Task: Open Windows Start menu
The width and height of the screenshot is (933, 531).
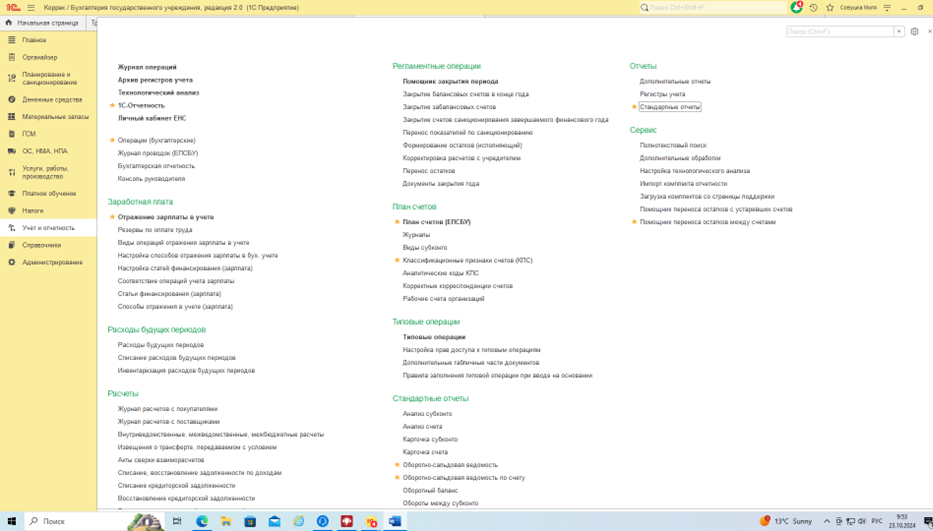Action: point(11,521)
